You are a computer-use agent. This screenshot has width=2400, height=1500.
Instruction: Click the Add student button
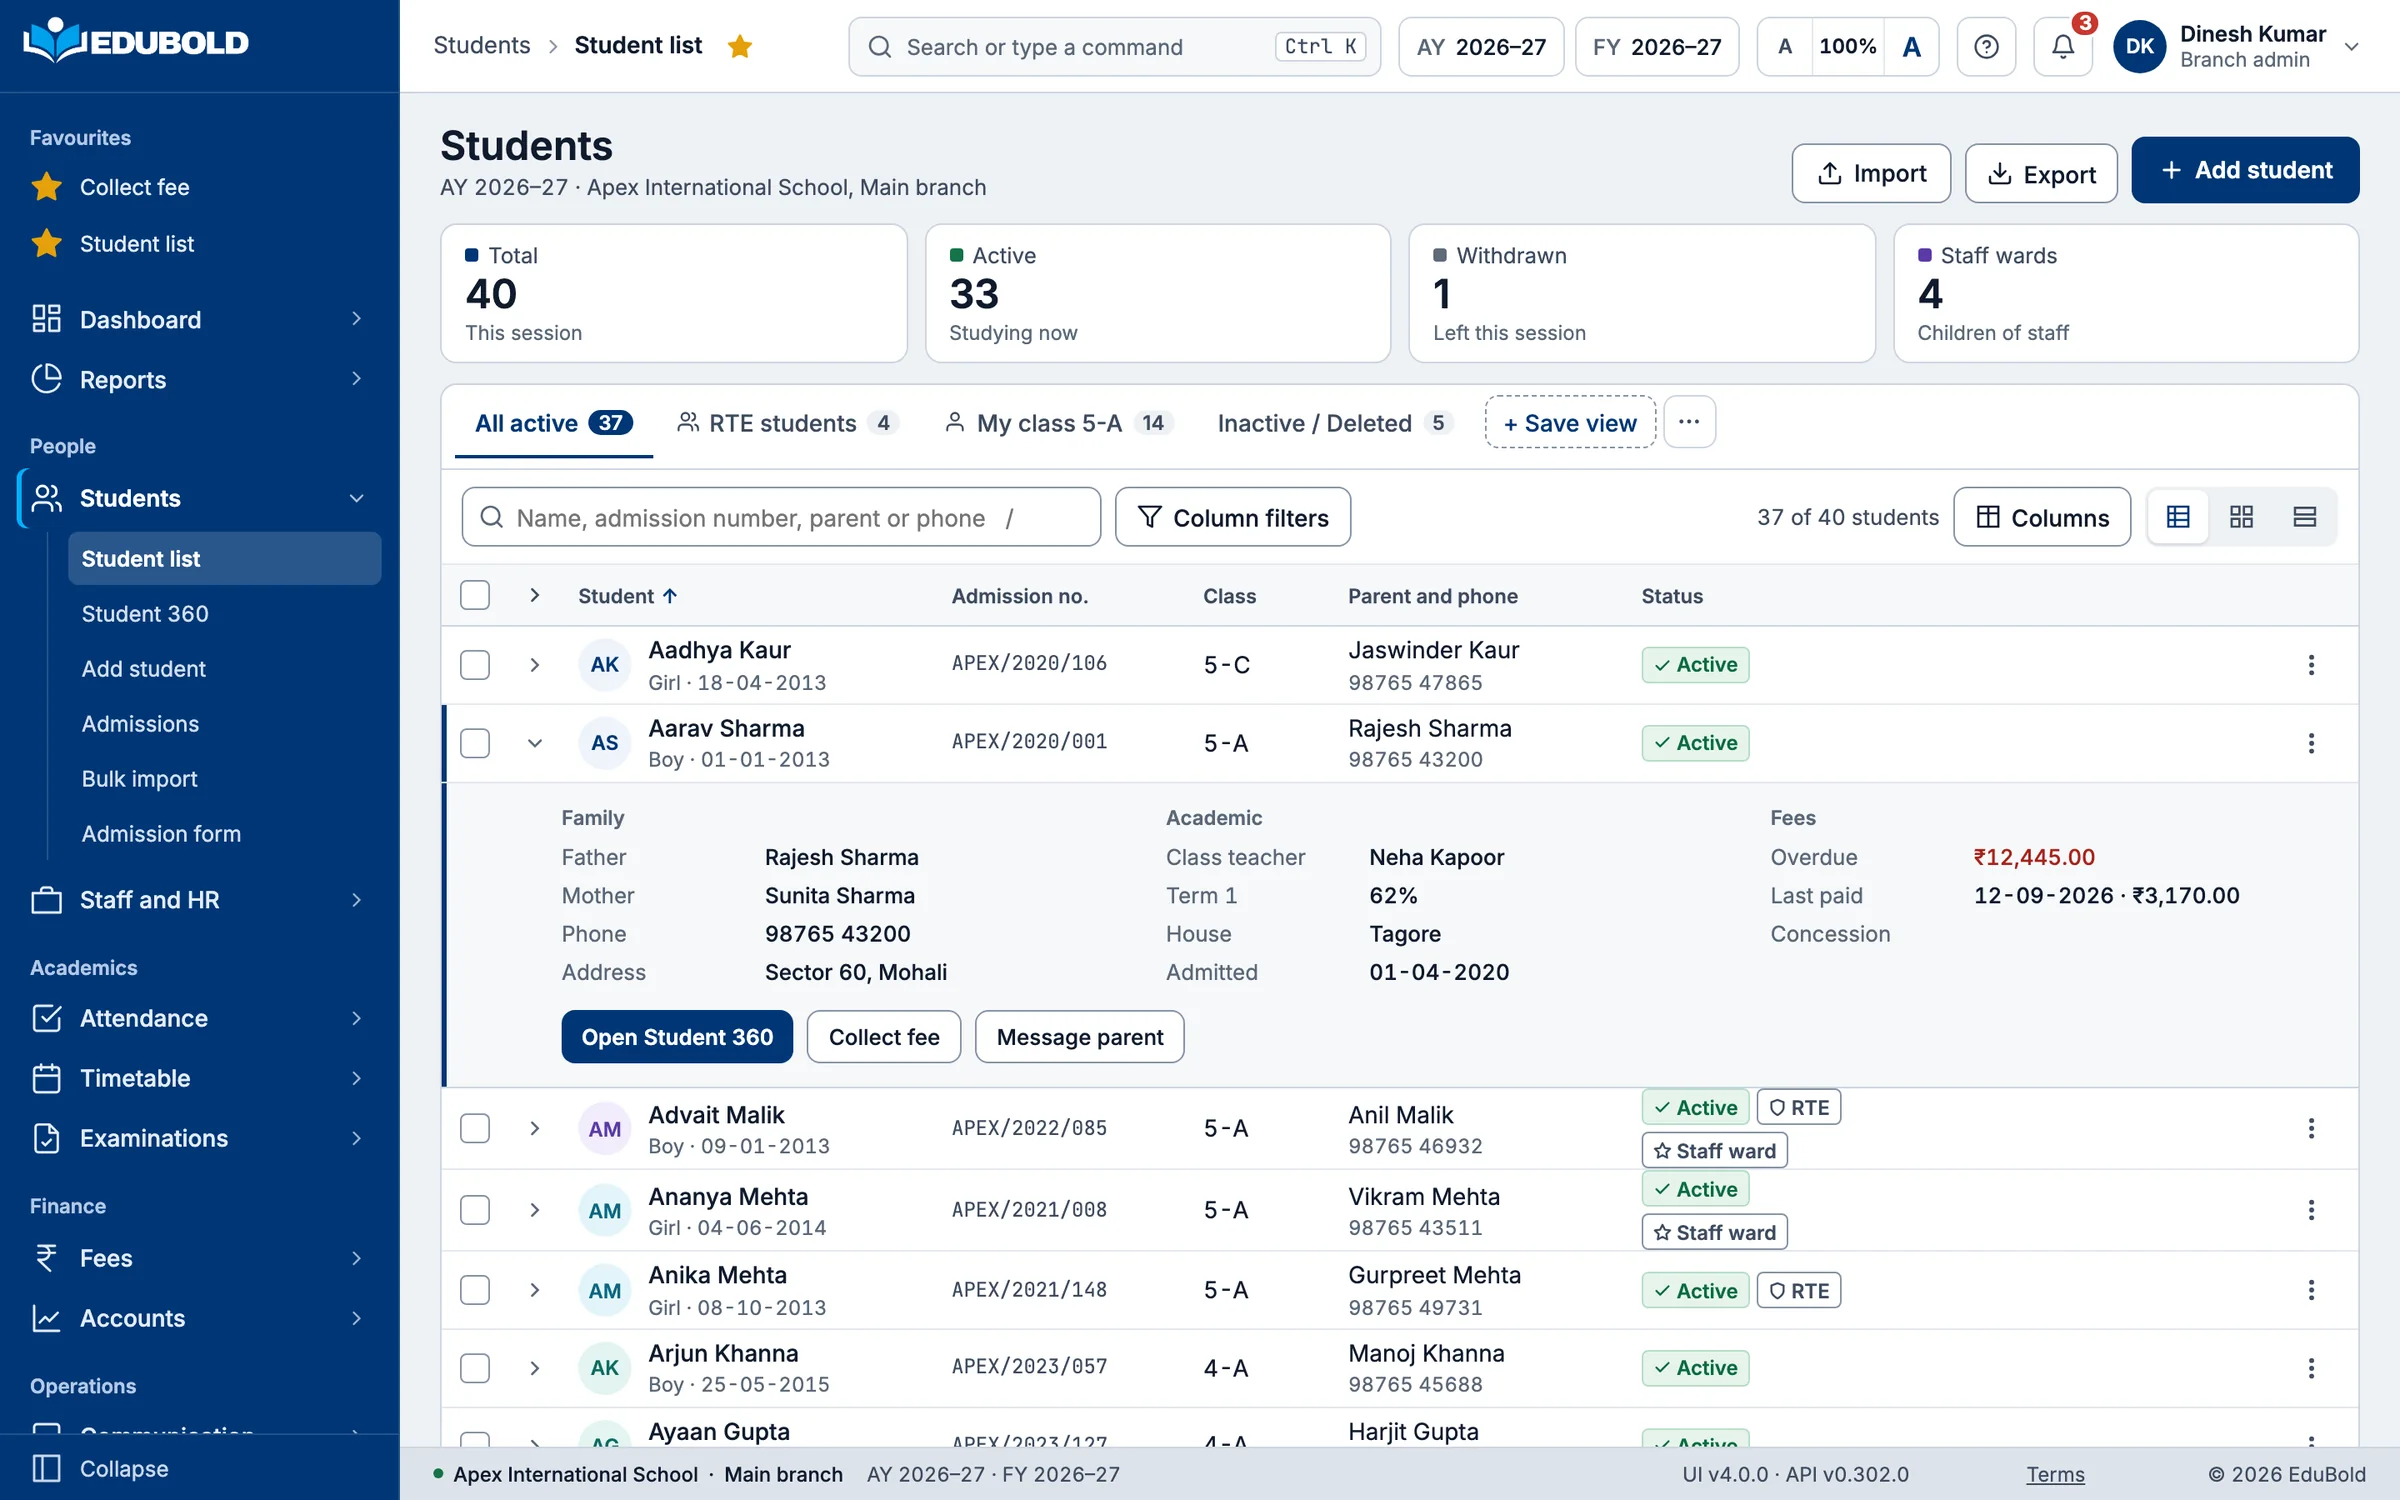[2245, 170]
